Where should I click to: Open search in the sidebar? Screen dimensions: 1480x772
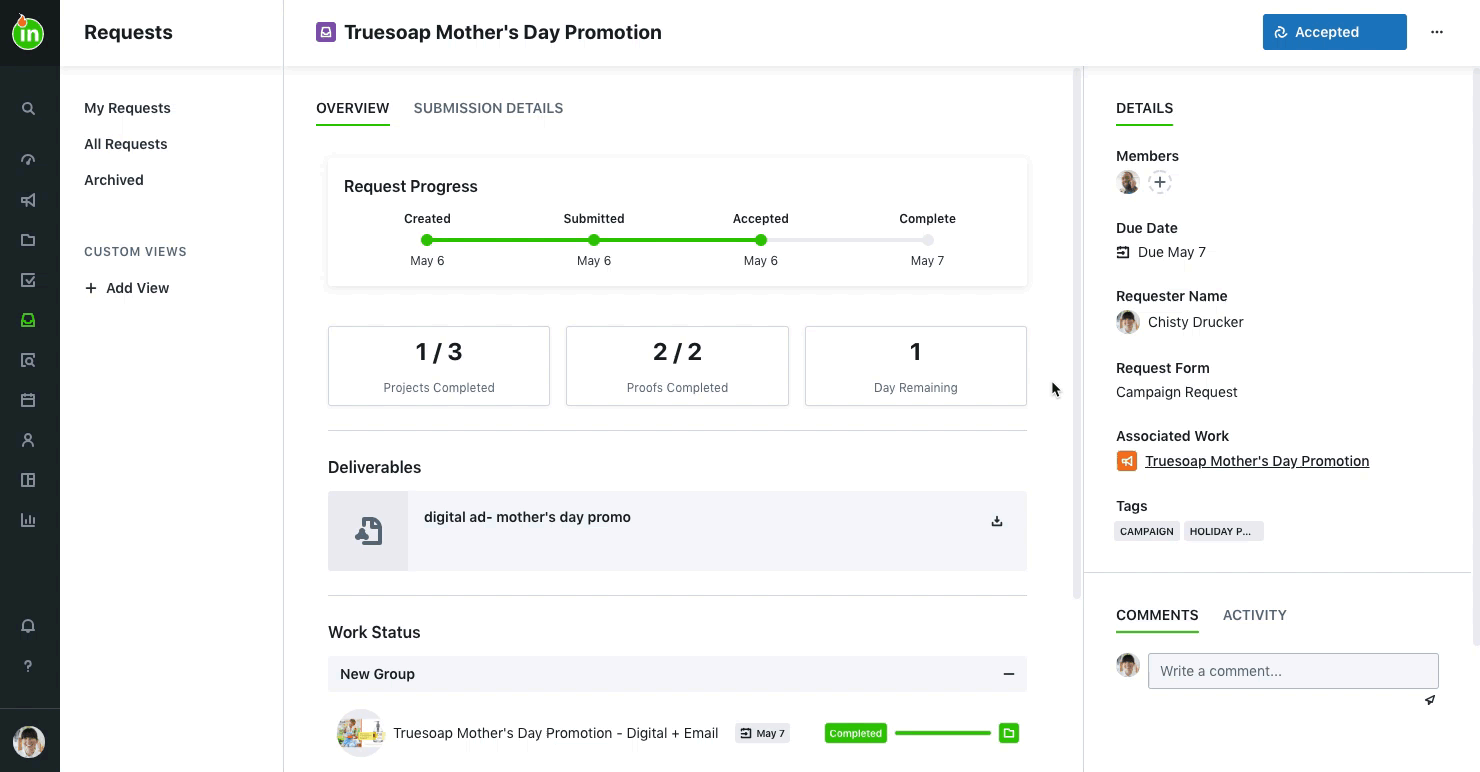28,108
